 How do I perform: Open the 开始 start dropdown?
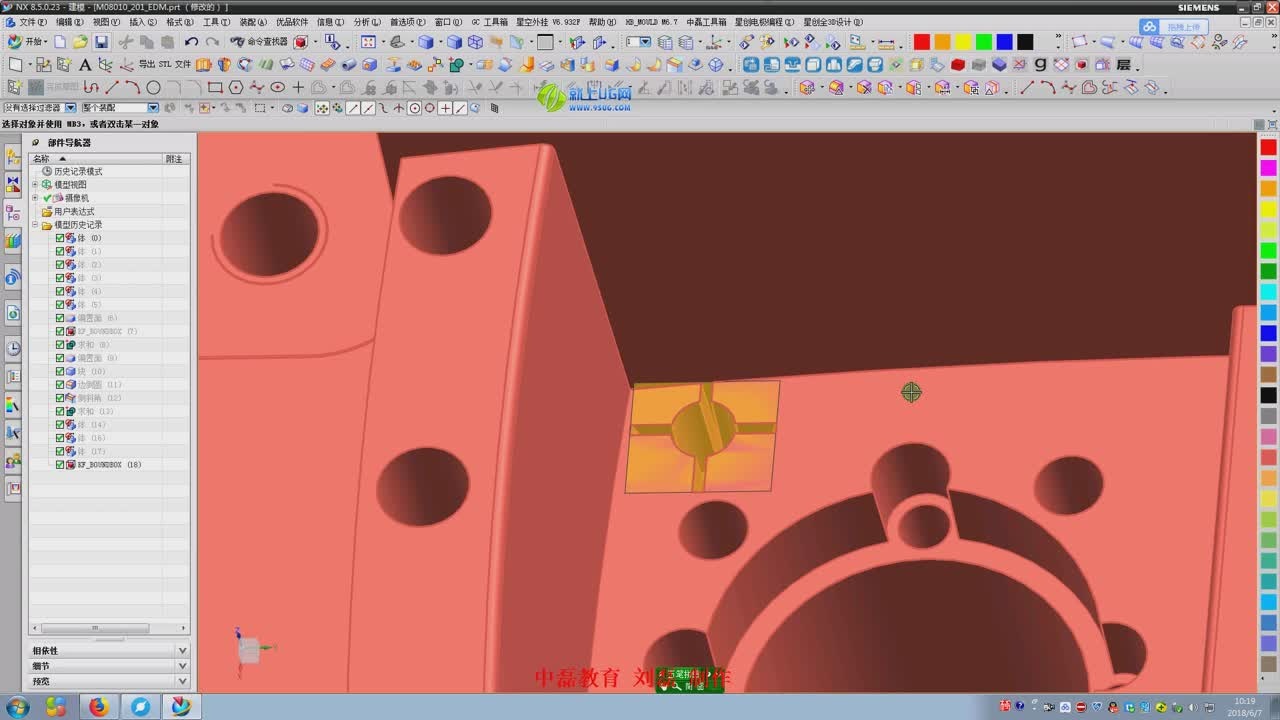27,42
